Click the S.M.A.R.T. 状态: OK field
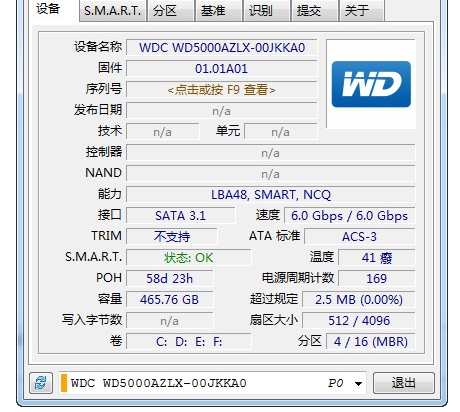 188,257
